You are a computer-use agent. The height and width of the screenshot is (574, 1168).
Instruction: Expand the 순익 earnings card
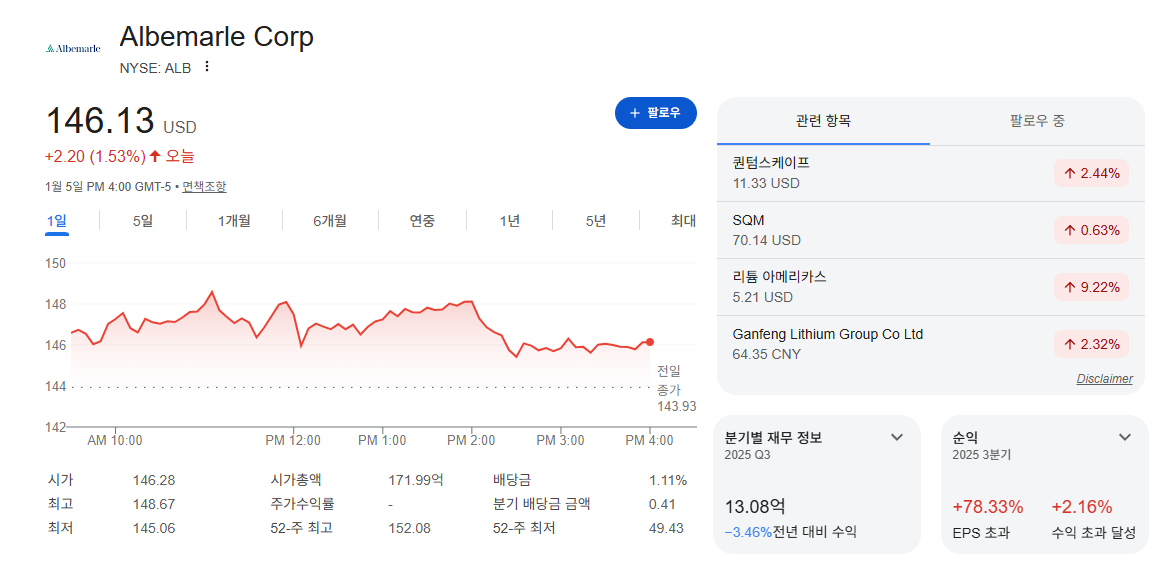(1125, 437)
